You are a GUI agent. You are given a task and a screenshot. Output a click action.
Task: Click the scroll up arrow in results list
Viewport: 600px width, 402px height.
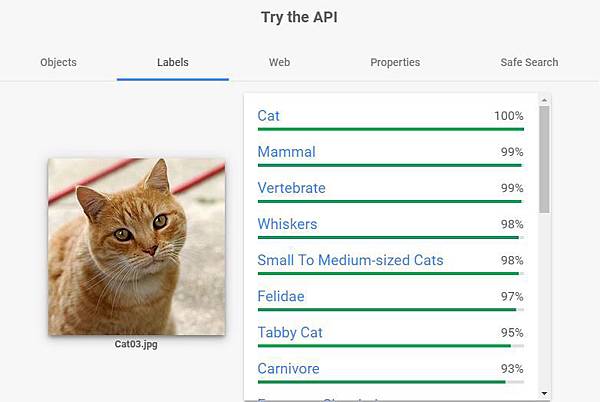tap(544, 100)
